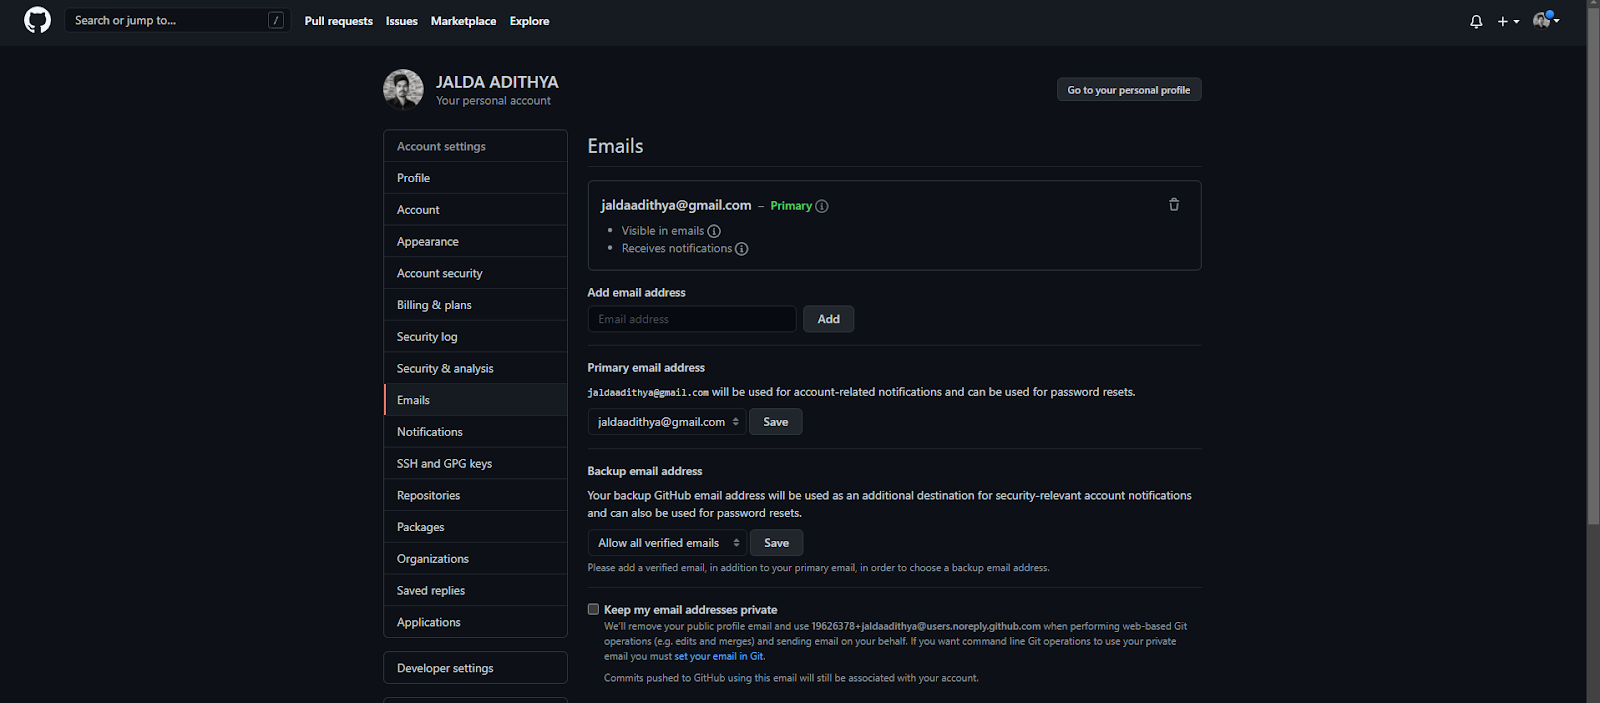Image resolution: width=1600 pixels, height=703 pixels.
Task: Open Appearance settings
Action: click(475, 242)
